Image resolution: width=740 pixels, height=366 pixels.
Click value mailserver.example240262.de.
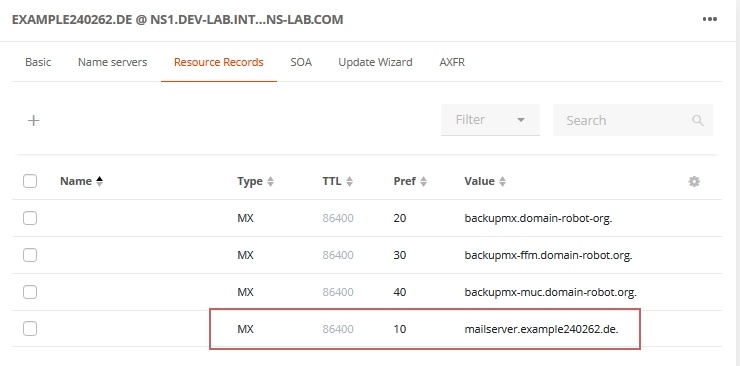pyautogui.click(x=541, y=329)
